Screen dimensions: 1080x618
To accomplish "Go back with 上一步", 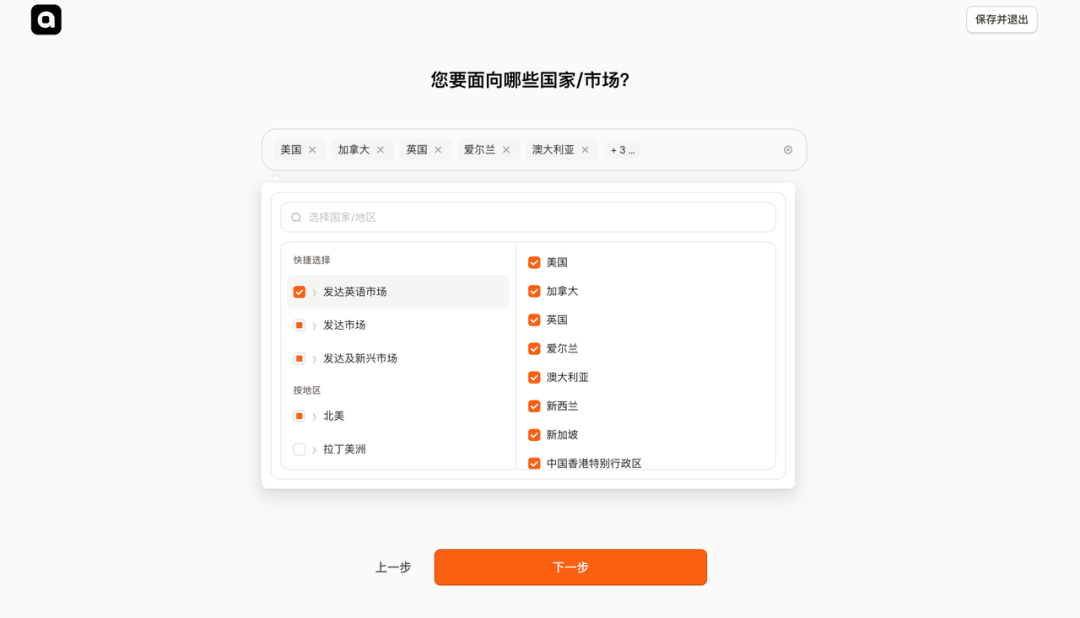I will pos(393,567).
